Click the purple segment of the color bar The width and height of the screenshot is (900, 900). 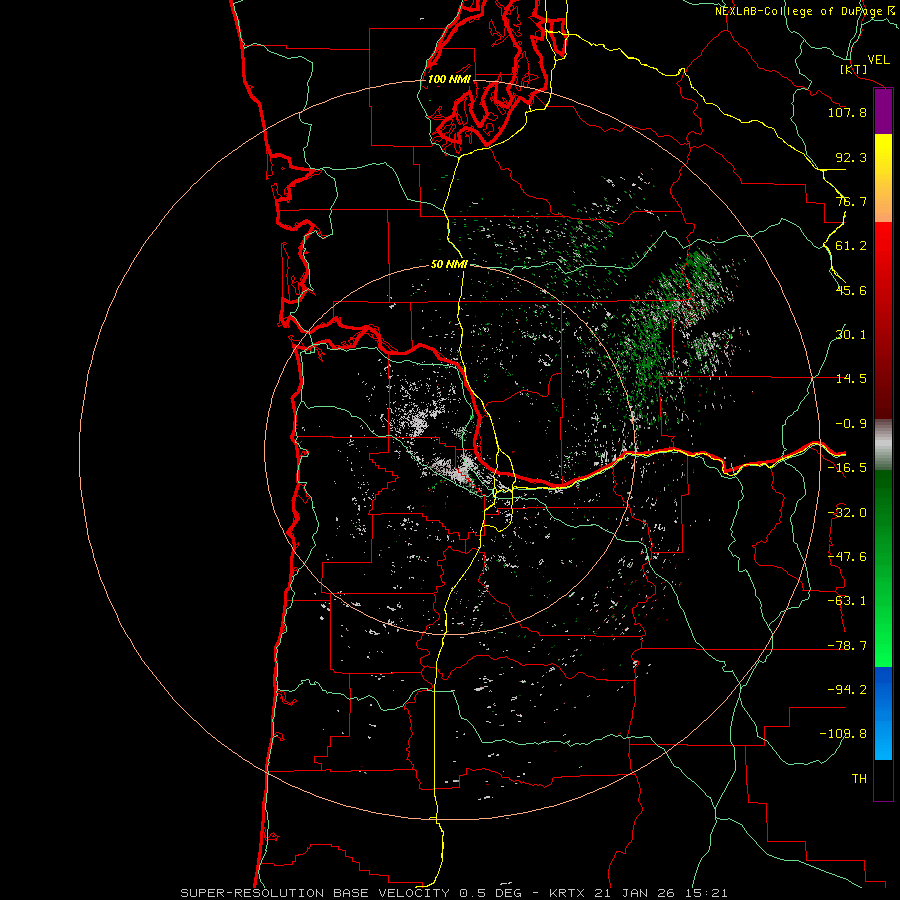[x=883, y=112]
